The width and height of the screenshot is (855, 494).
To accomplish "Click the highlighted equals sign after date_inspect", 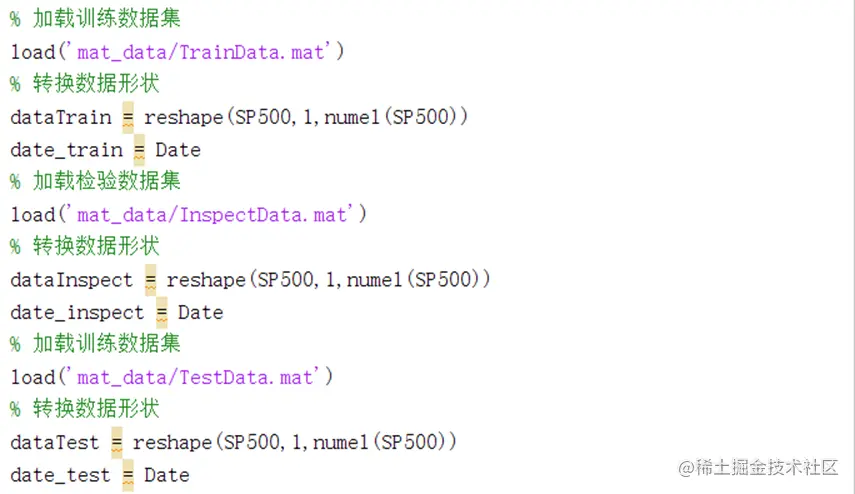I will [162, 313].
